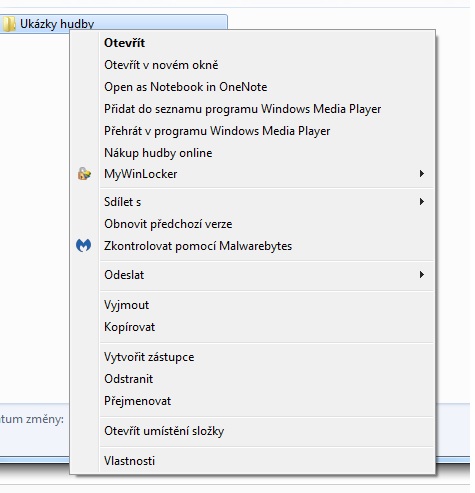Select Přidat do seznamu programu Windows Media Player
This screenshot has width=475, height=493.
pyautogui.click(x=252, y=109)
